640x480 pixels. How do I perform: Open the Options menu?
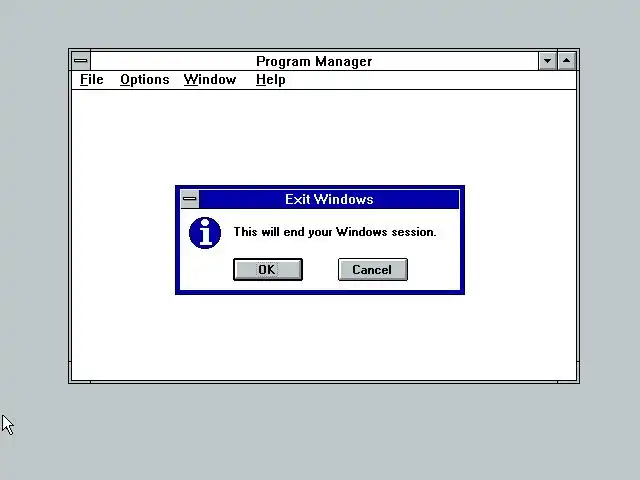(144, 80)
